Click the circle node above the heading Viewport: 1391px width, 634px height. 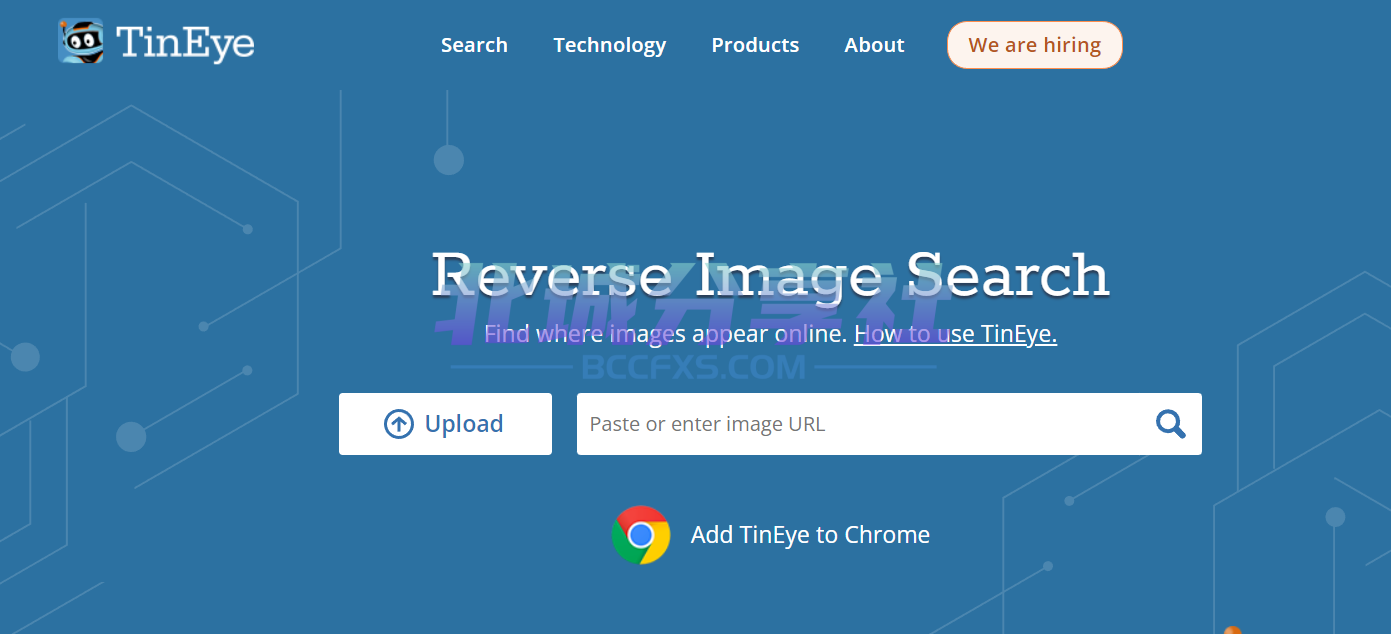[x=448, y=160]
